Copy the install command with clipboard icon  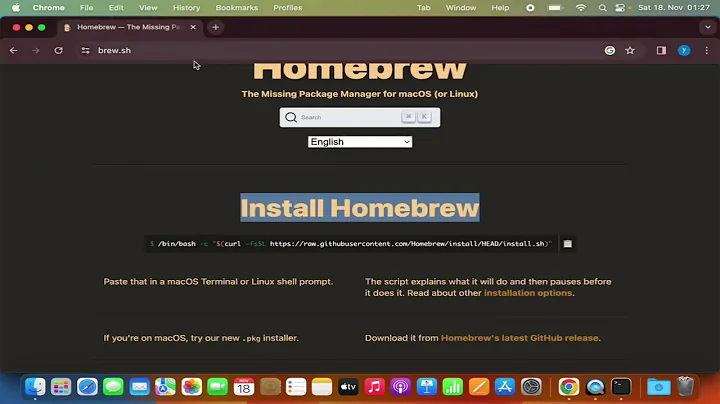click(568, 244)
